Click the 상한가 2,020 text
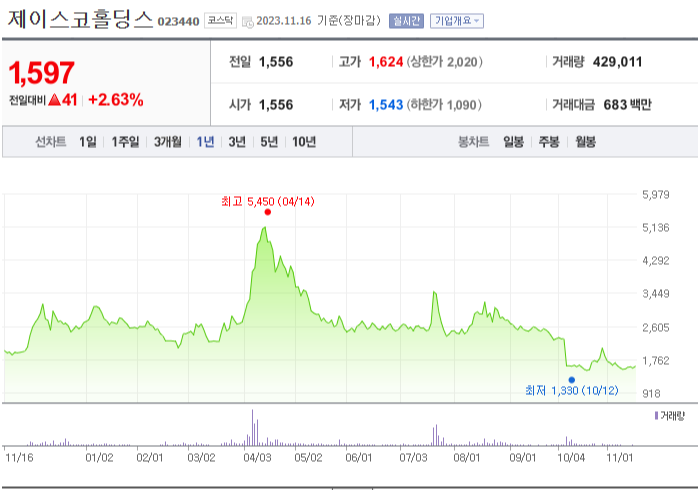 [x=444, y=62]
